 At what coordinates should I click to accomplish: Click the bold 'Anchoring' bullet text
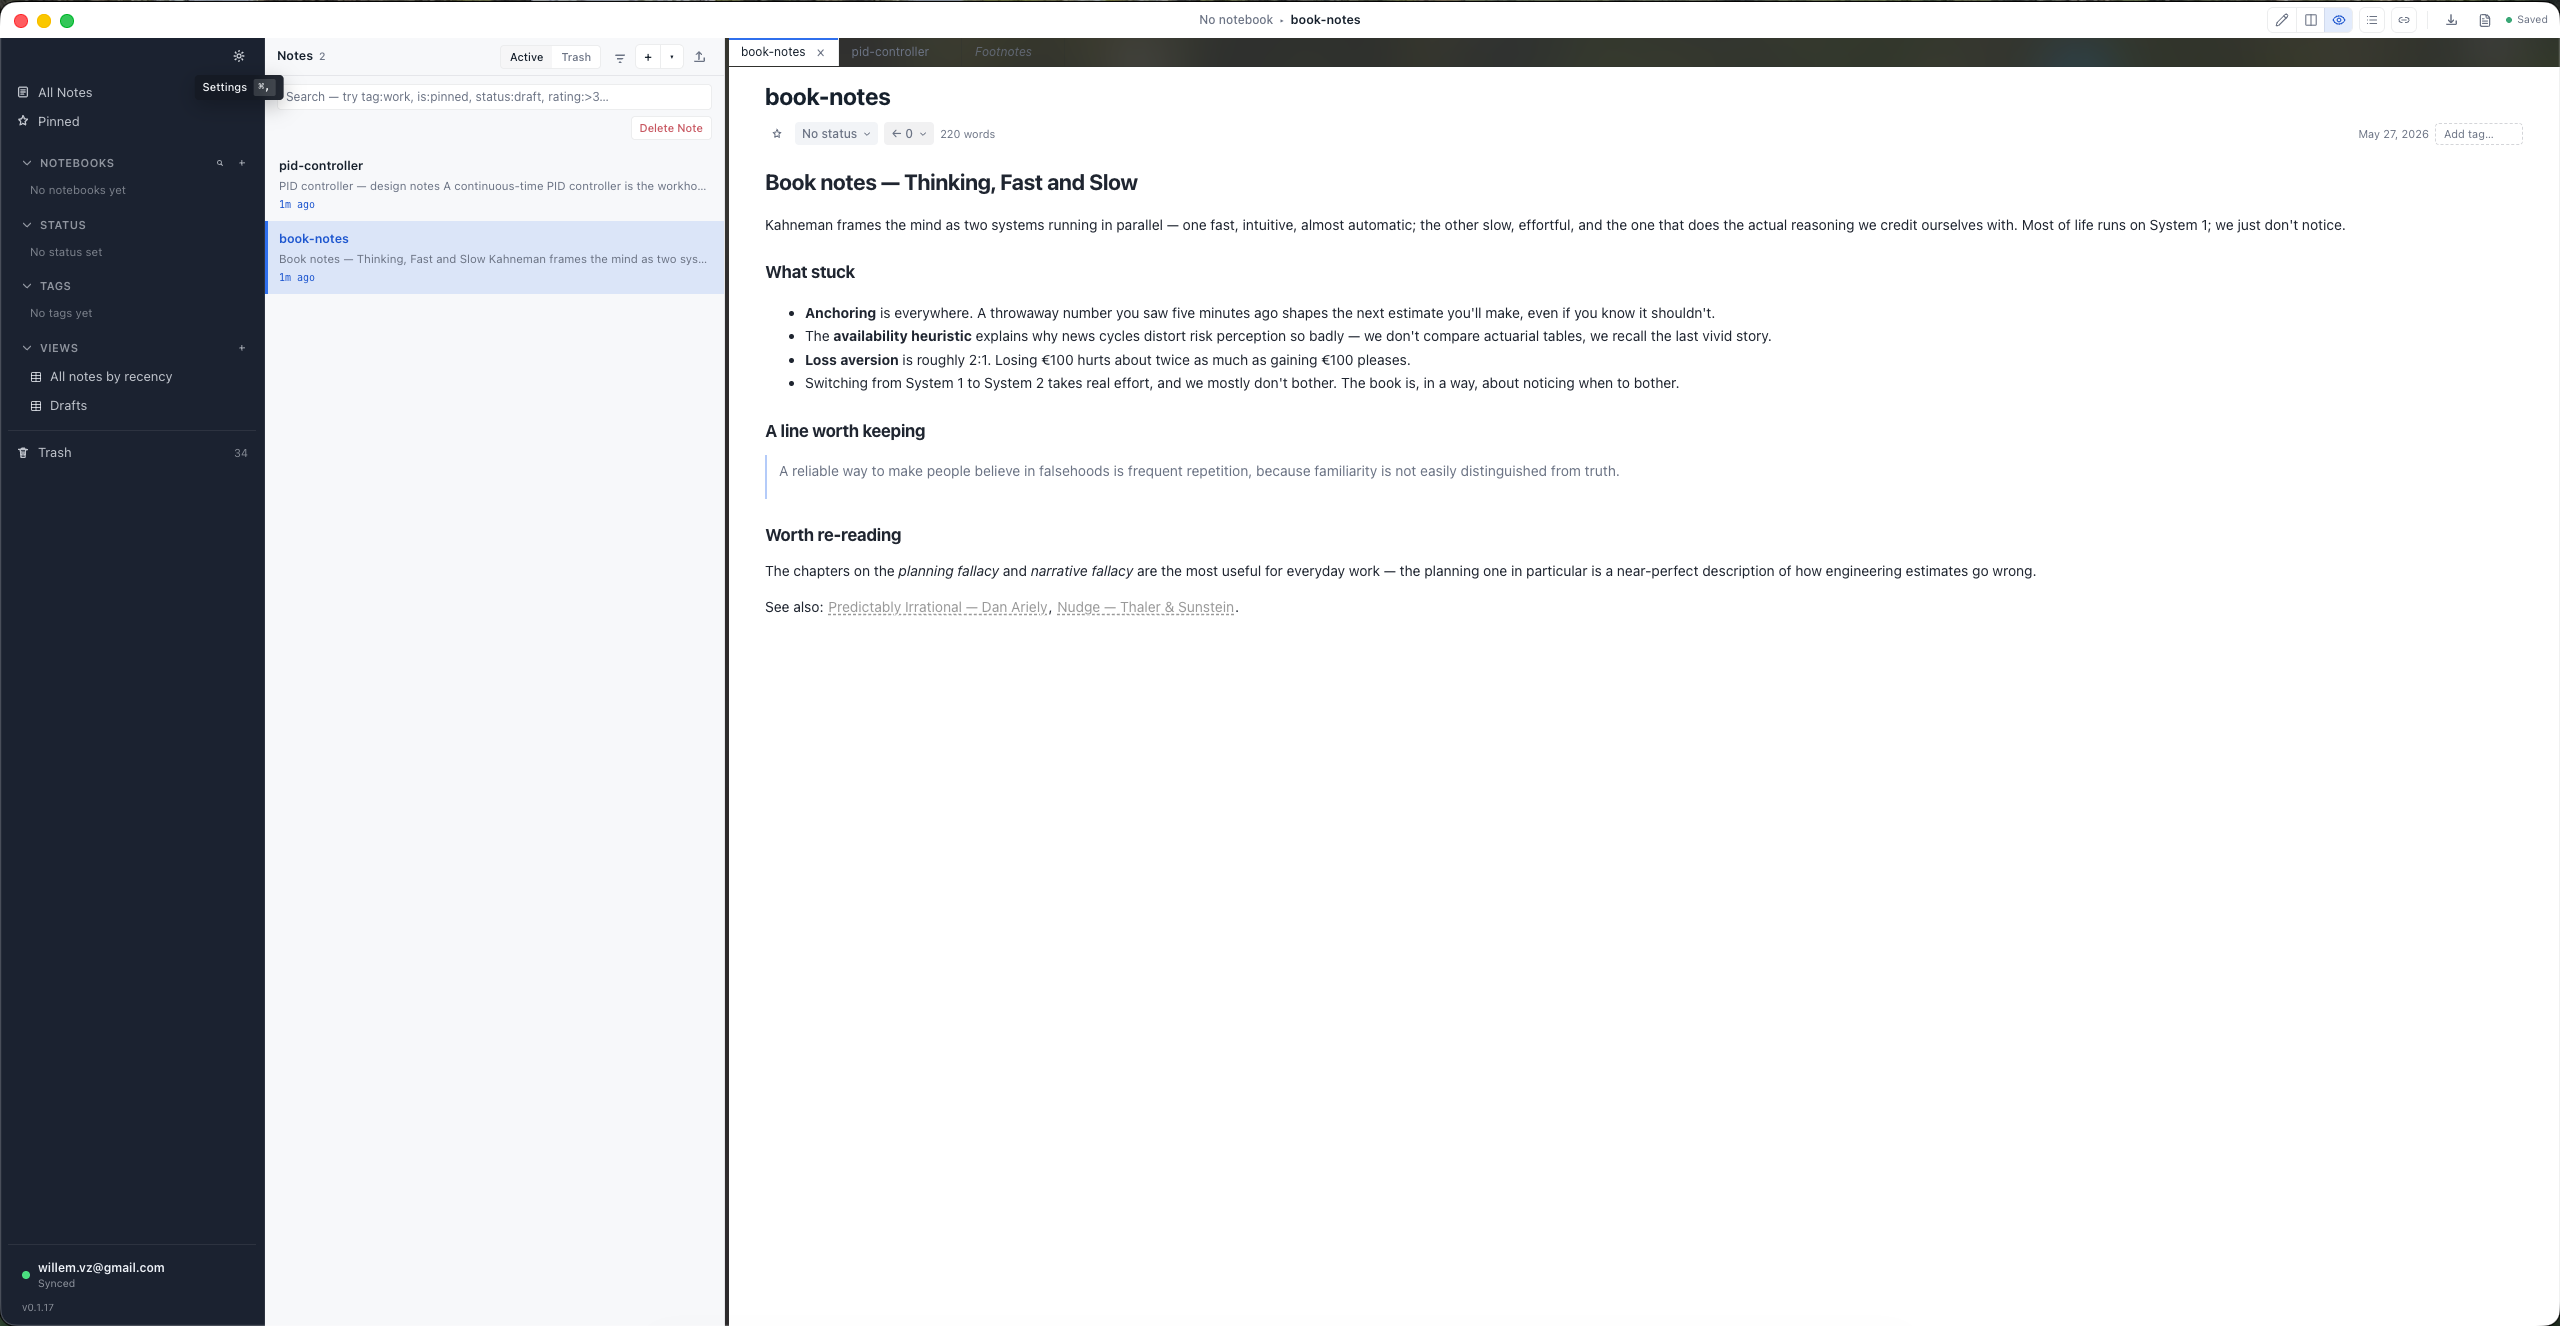[840, 313]
